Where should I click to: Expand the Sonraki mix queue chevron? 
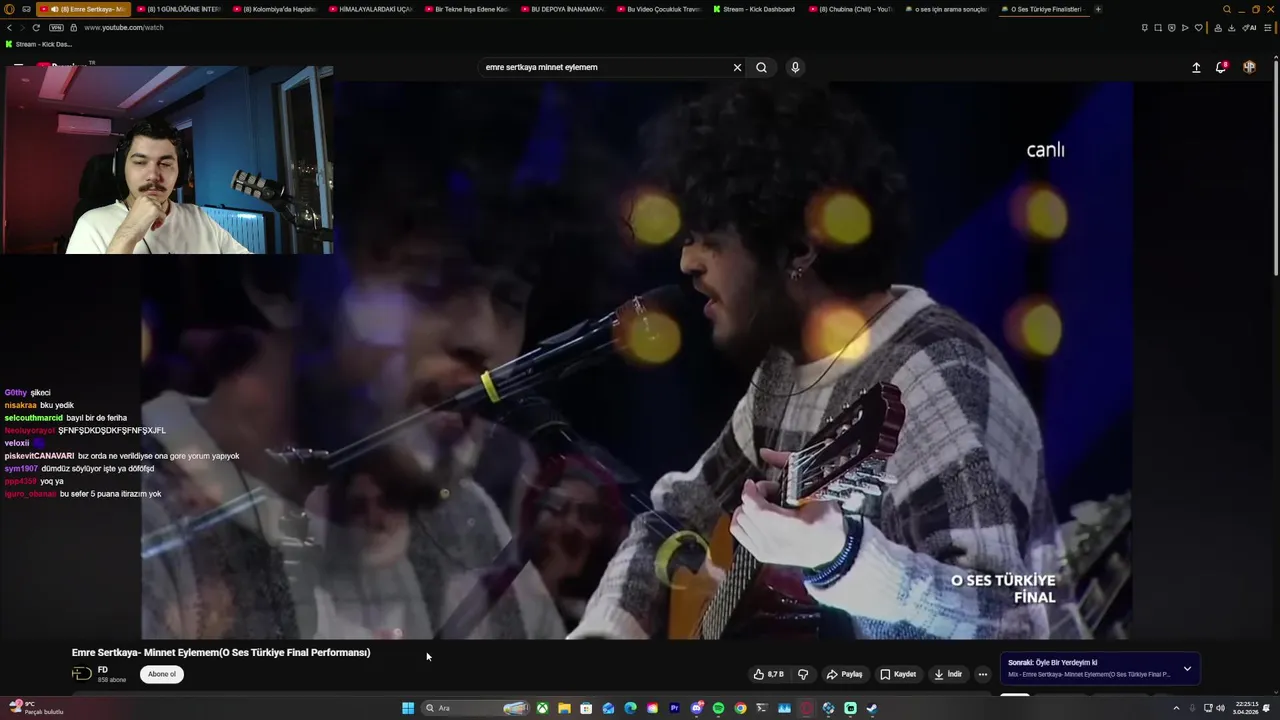(1187, 668)
